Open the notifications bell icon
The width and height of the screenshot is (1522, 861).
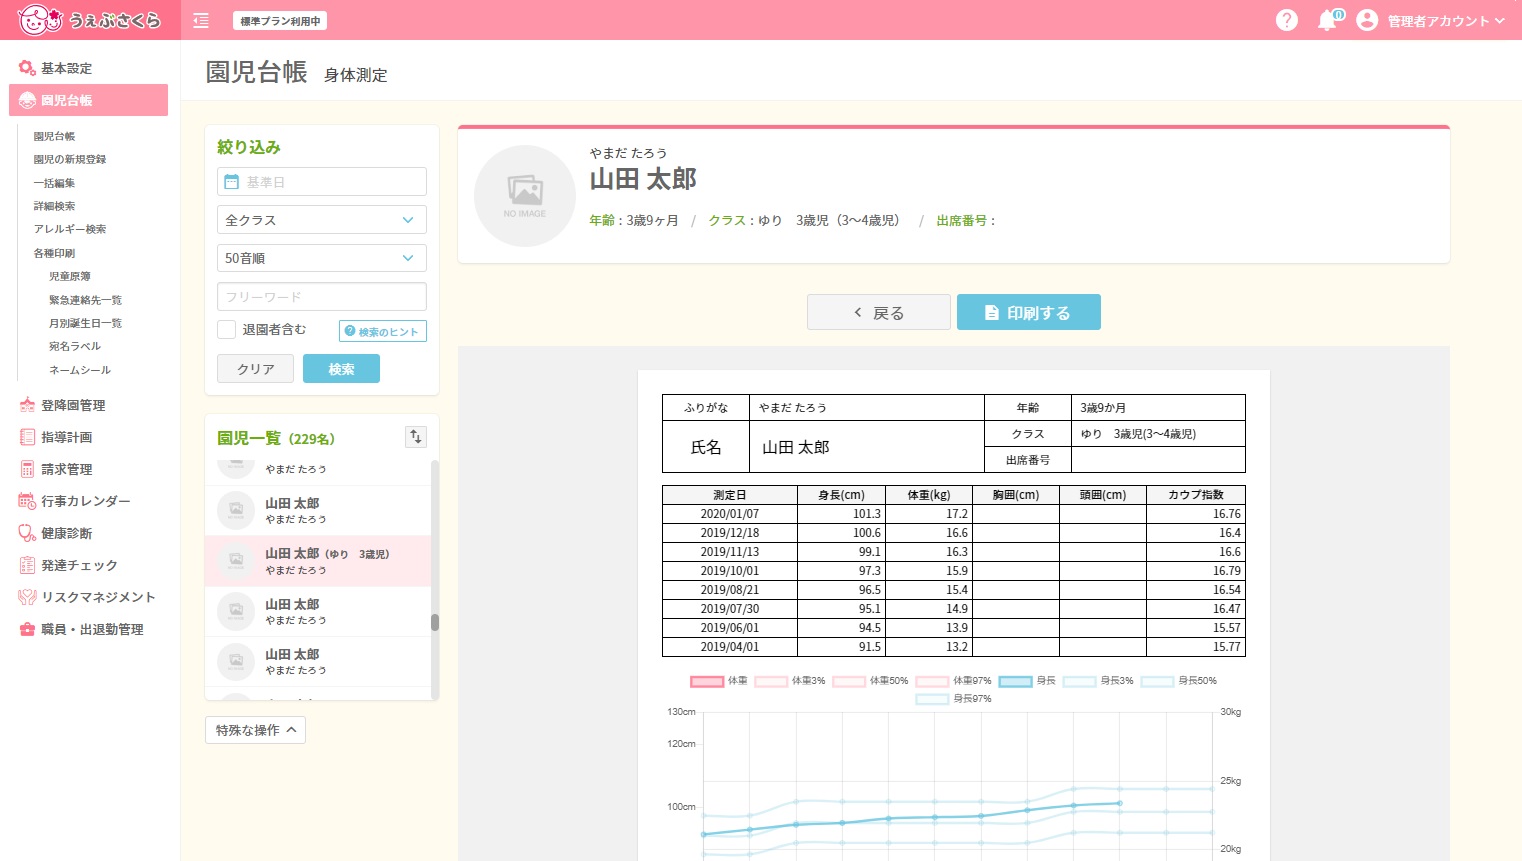[x=1327, y=20]
